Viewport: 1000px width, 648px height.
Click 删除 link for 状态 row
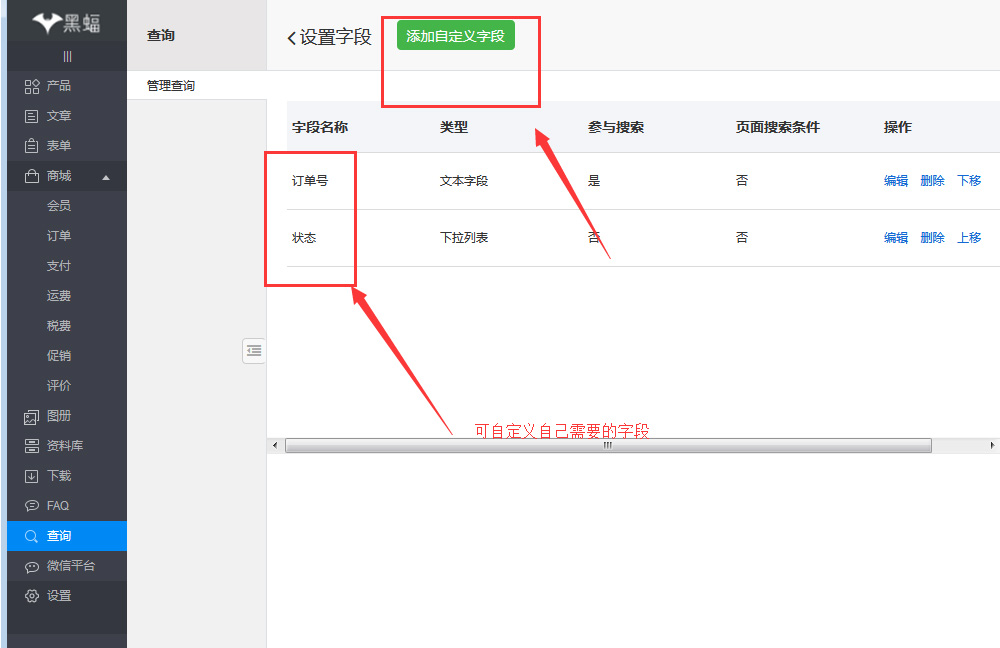932,238
